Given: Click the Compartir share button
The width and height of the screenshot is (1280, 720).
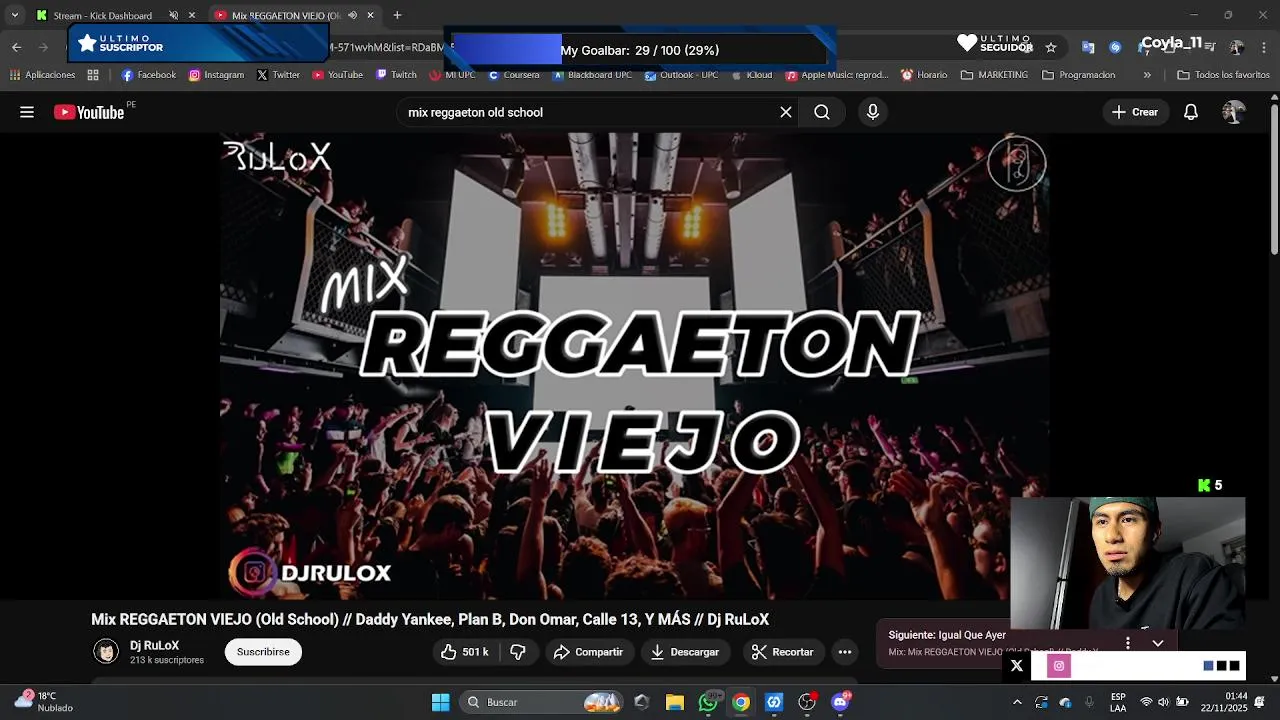Looking at the screenshot, I should tap(589, 652).
